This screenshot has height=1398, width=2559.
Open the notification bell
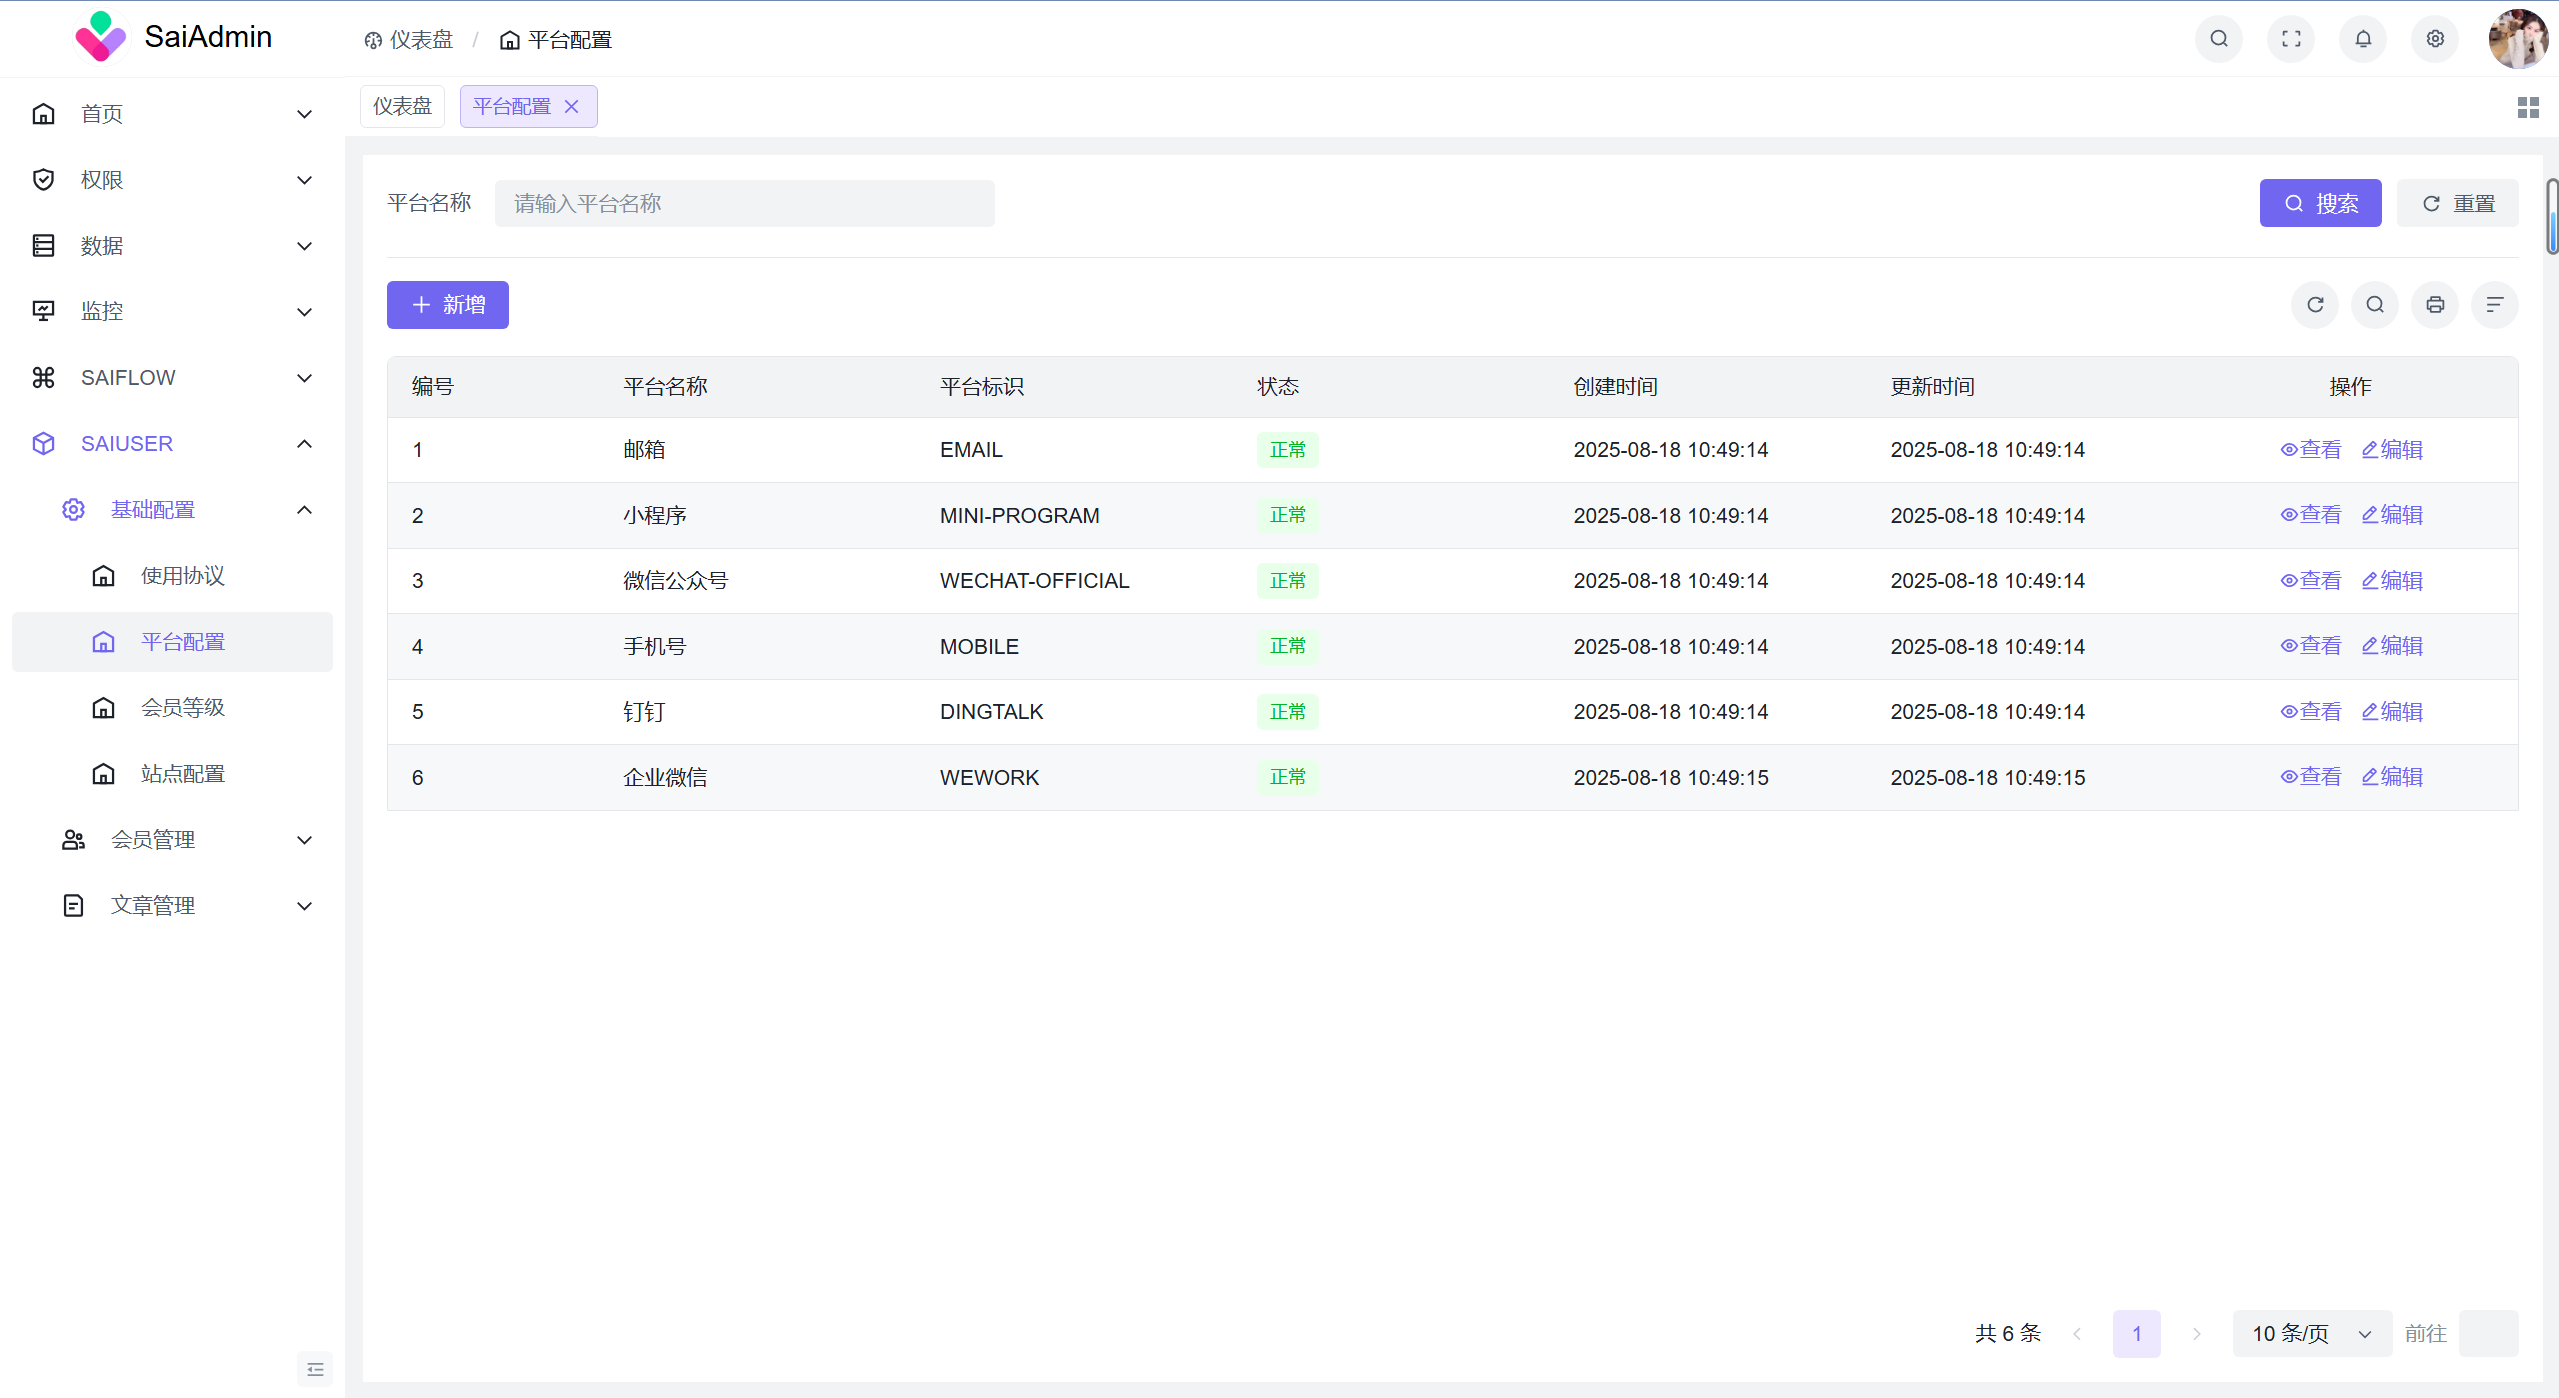click(x=2362, y=39)
